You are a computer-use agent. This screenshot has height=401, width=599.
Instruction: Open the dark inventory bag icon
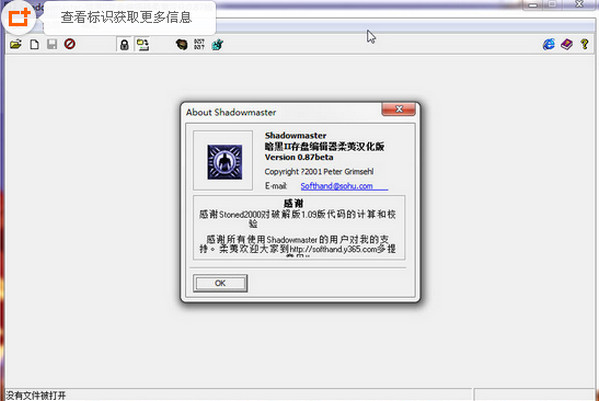(181, 45)
